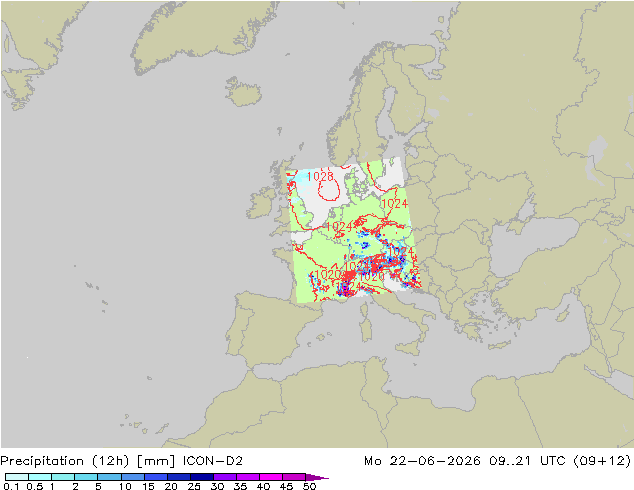Click Iceland on the map
This screenshot has height=490, width=634.
[243, 92]
